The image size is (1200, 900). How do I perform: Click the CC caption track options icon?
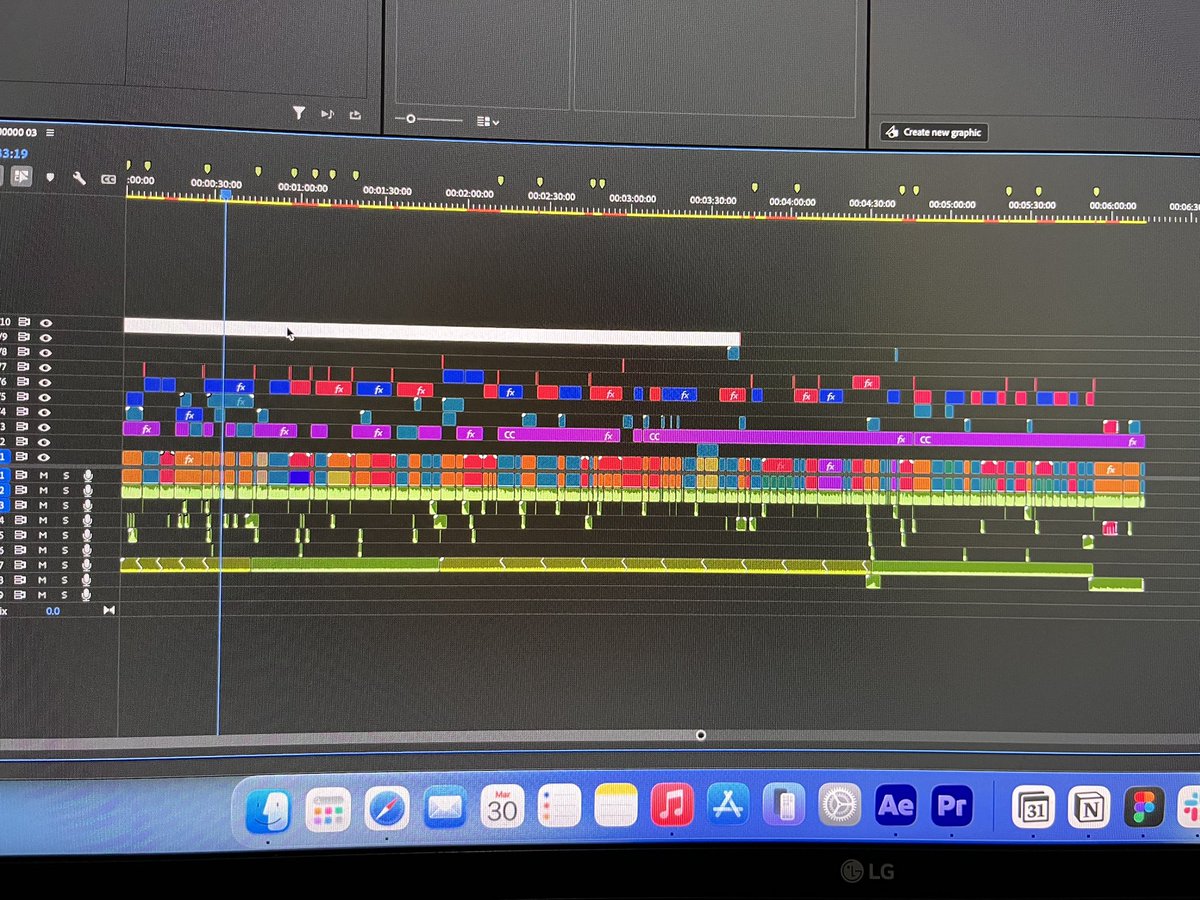tap(108, 179)
